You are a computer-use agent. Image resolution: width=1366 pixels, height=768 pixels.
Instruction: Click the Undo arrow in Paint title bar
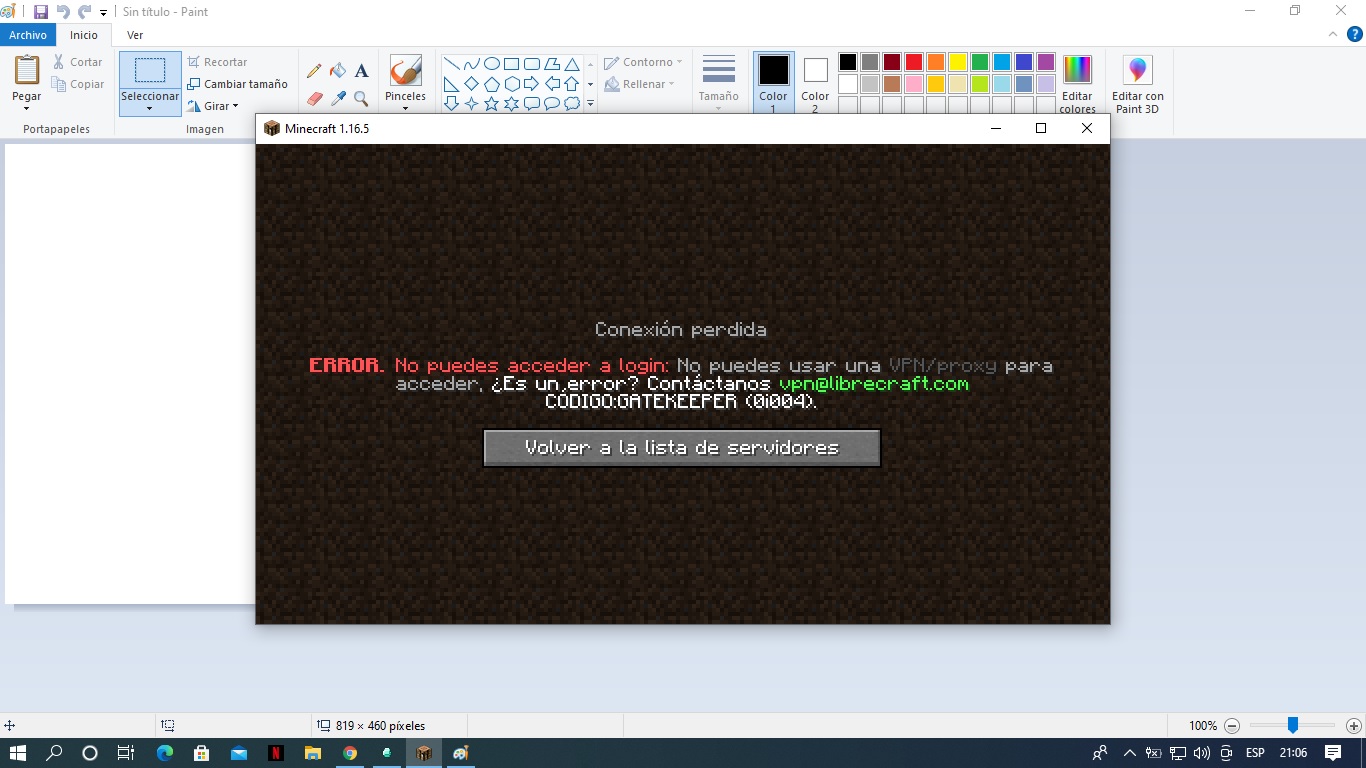63,12
